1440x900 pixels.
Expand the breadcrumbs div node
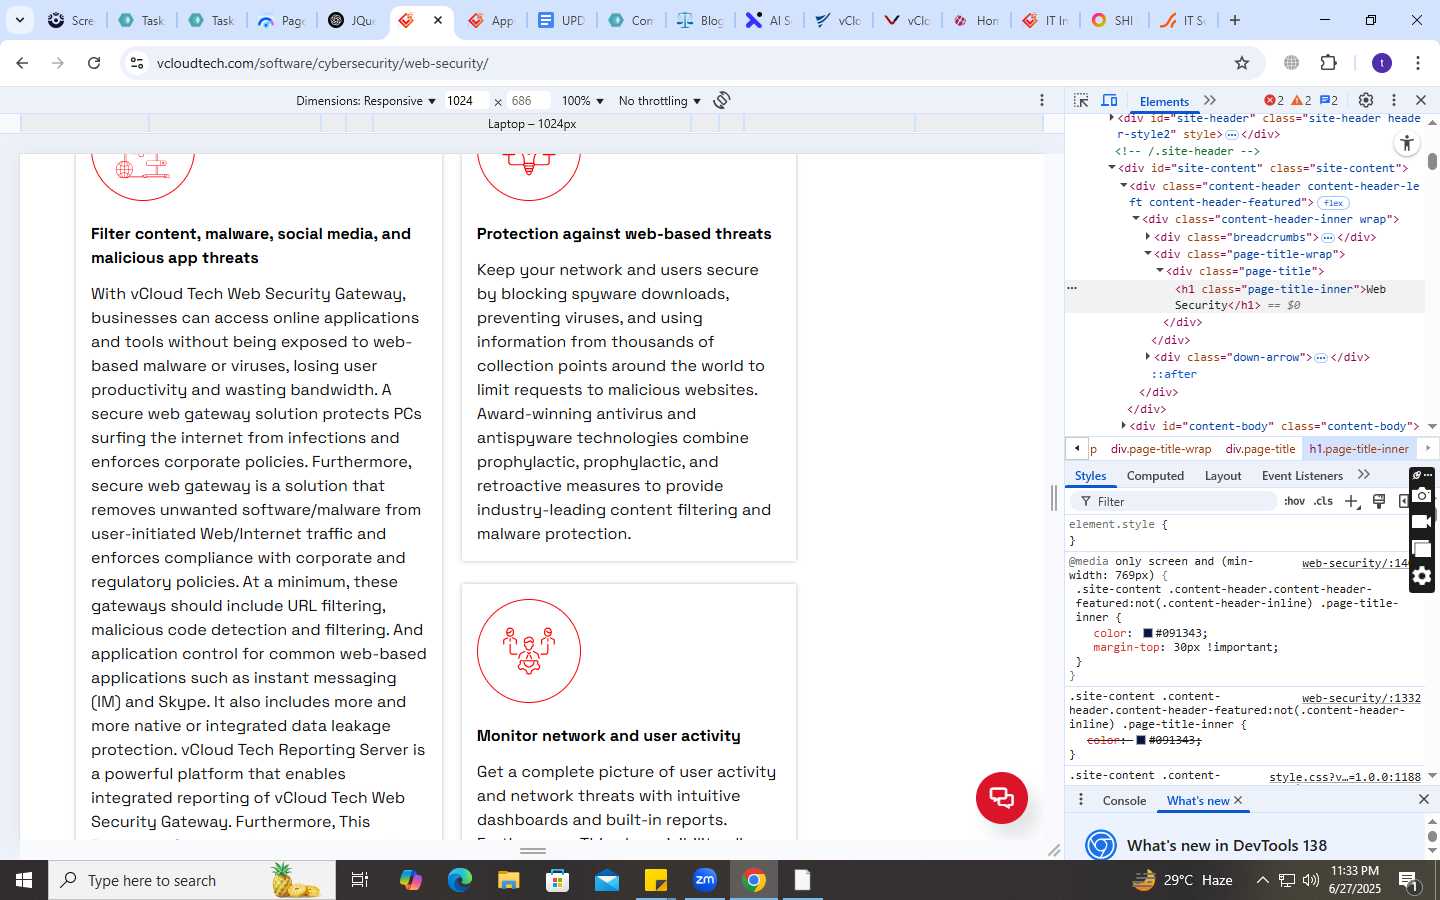pos(1147,237)
